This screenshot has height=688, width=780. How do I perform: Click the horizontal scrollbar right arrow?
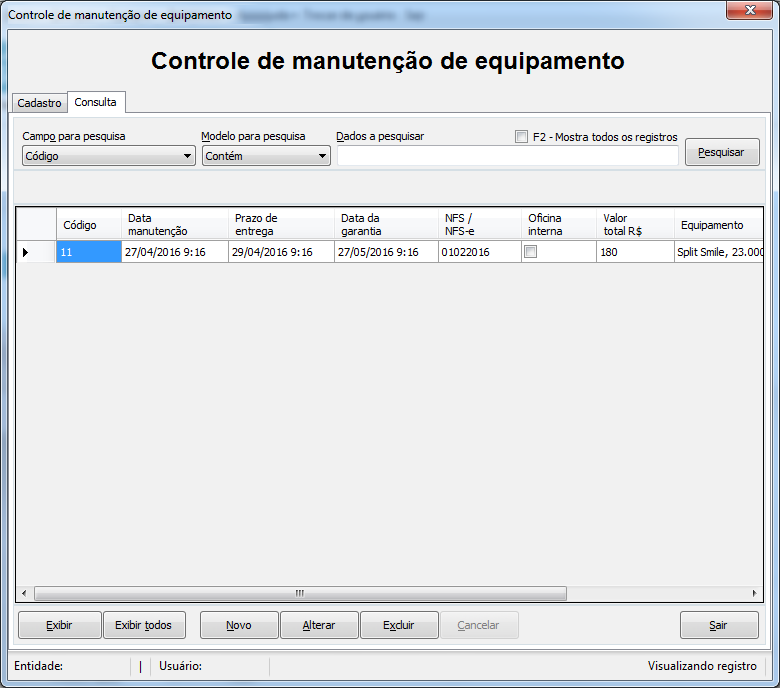pos(755,593)
